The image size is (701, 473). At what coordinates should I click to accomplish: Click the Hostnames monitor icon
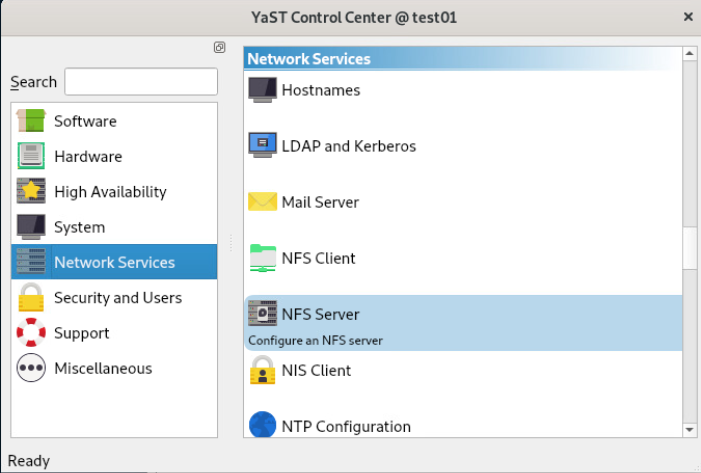click(x=262, y=90)
